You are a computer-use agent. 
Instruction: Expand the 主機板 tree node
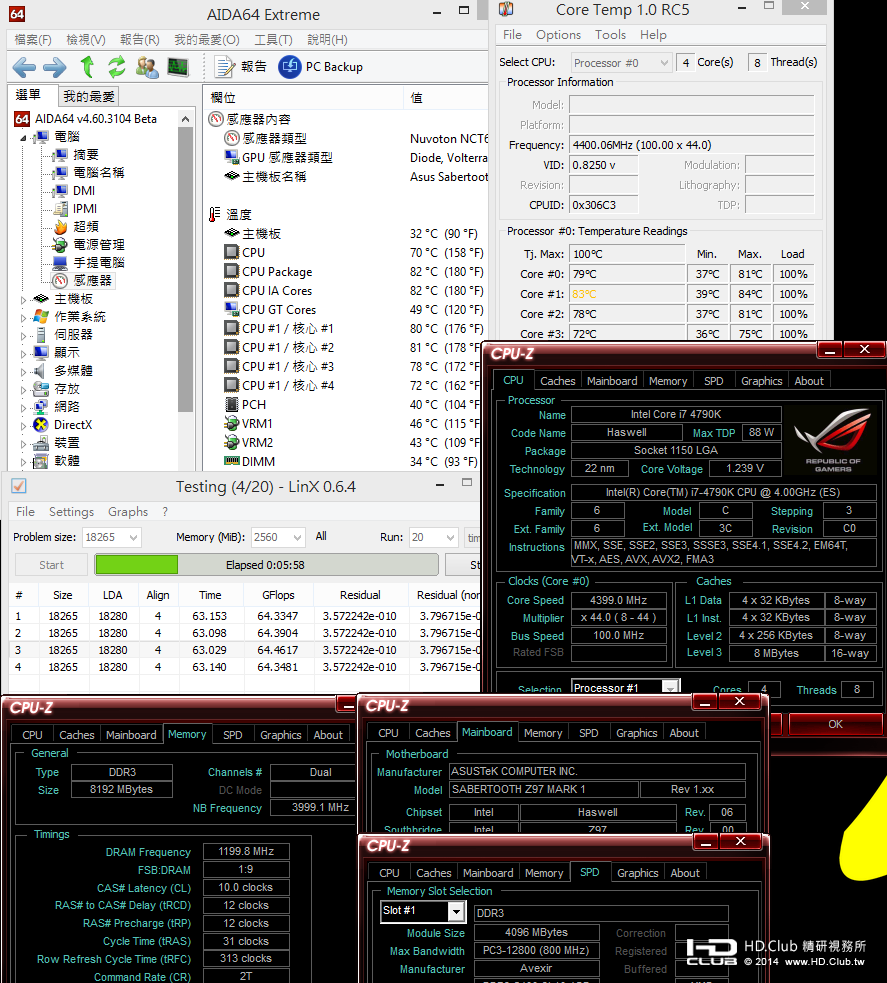pyautogui.click(x=23, y=300)
